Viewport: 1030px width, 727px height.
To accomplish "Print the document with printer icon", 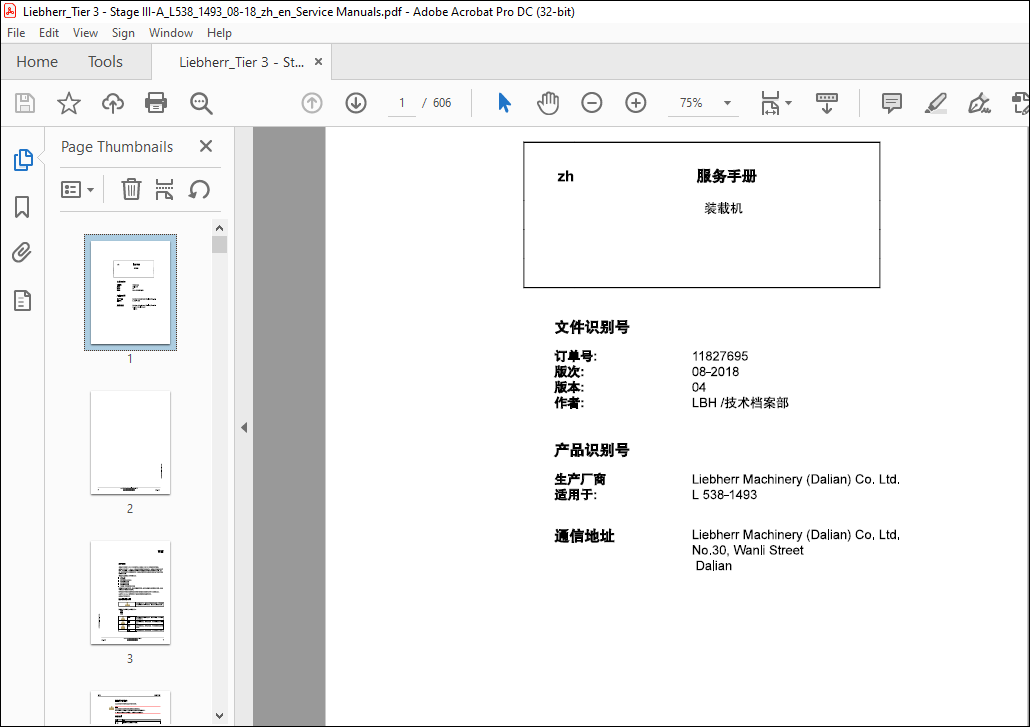I will pos(156,103).
